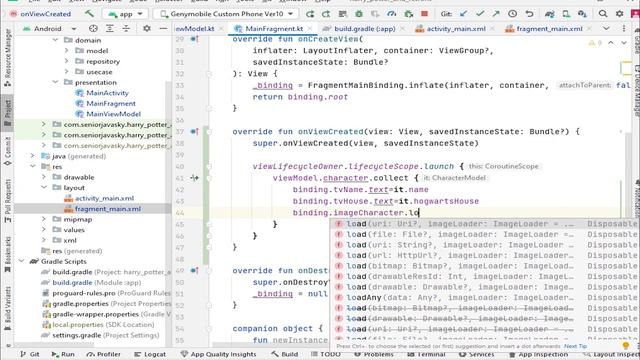
Task: Open IDE settings gear in main toolbar
Action: pyautogui.click(x=620, y=14)
